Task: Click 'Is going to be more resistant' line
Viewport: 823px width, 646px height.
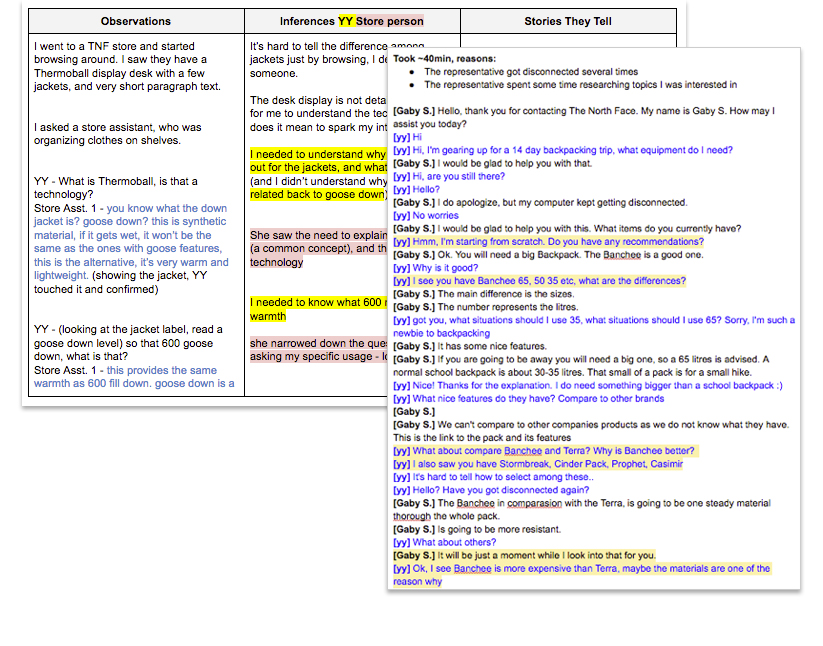Action: pyautogui.click(x=477, y=529)
